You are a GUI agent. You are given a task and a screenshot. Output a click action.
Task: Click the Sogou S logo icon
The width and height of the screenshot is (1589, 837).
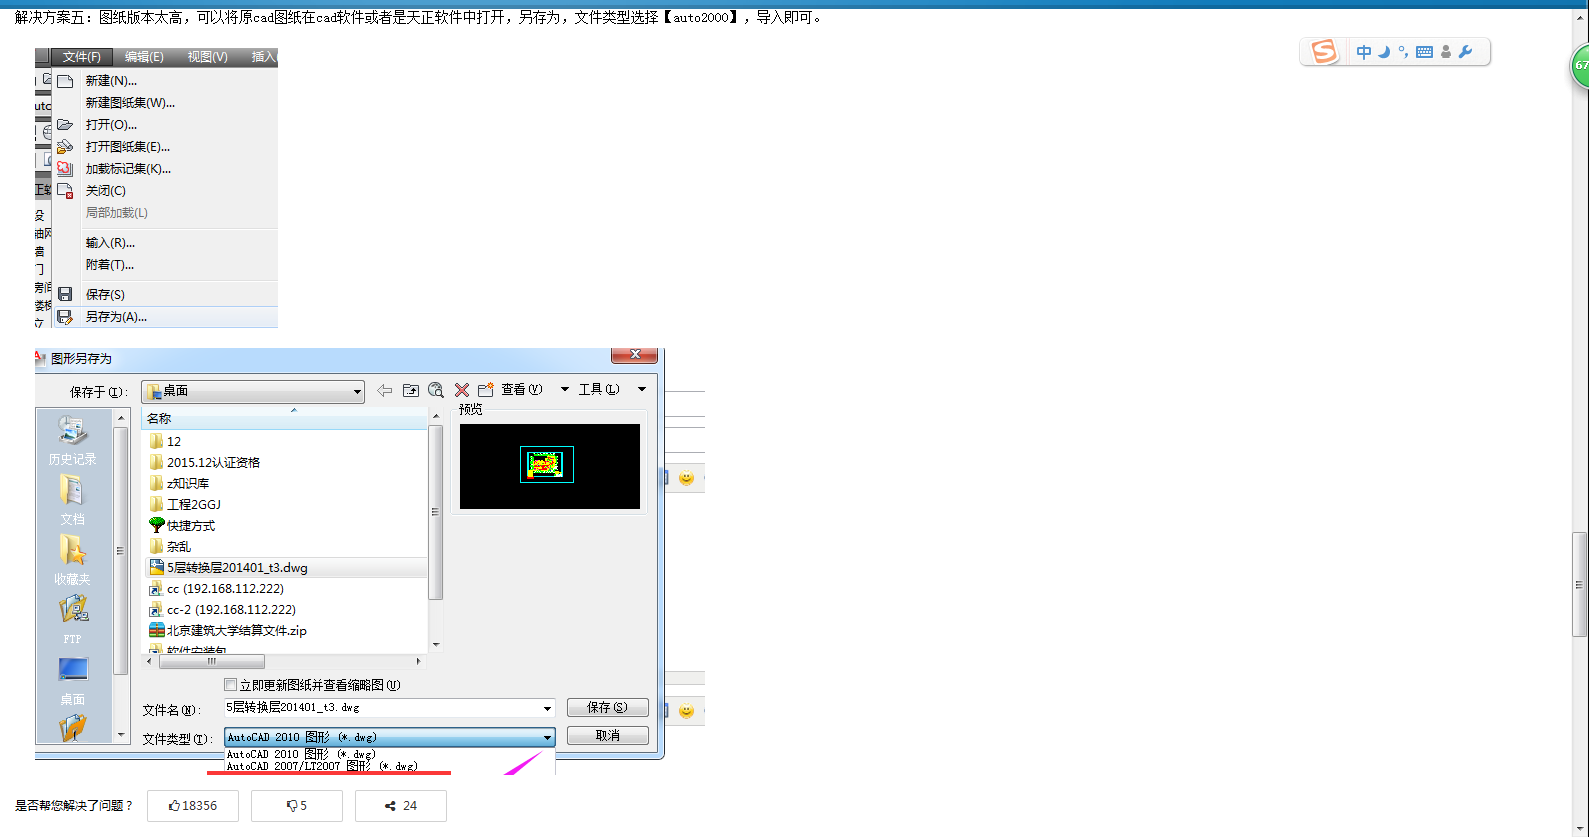point(1324,52)
